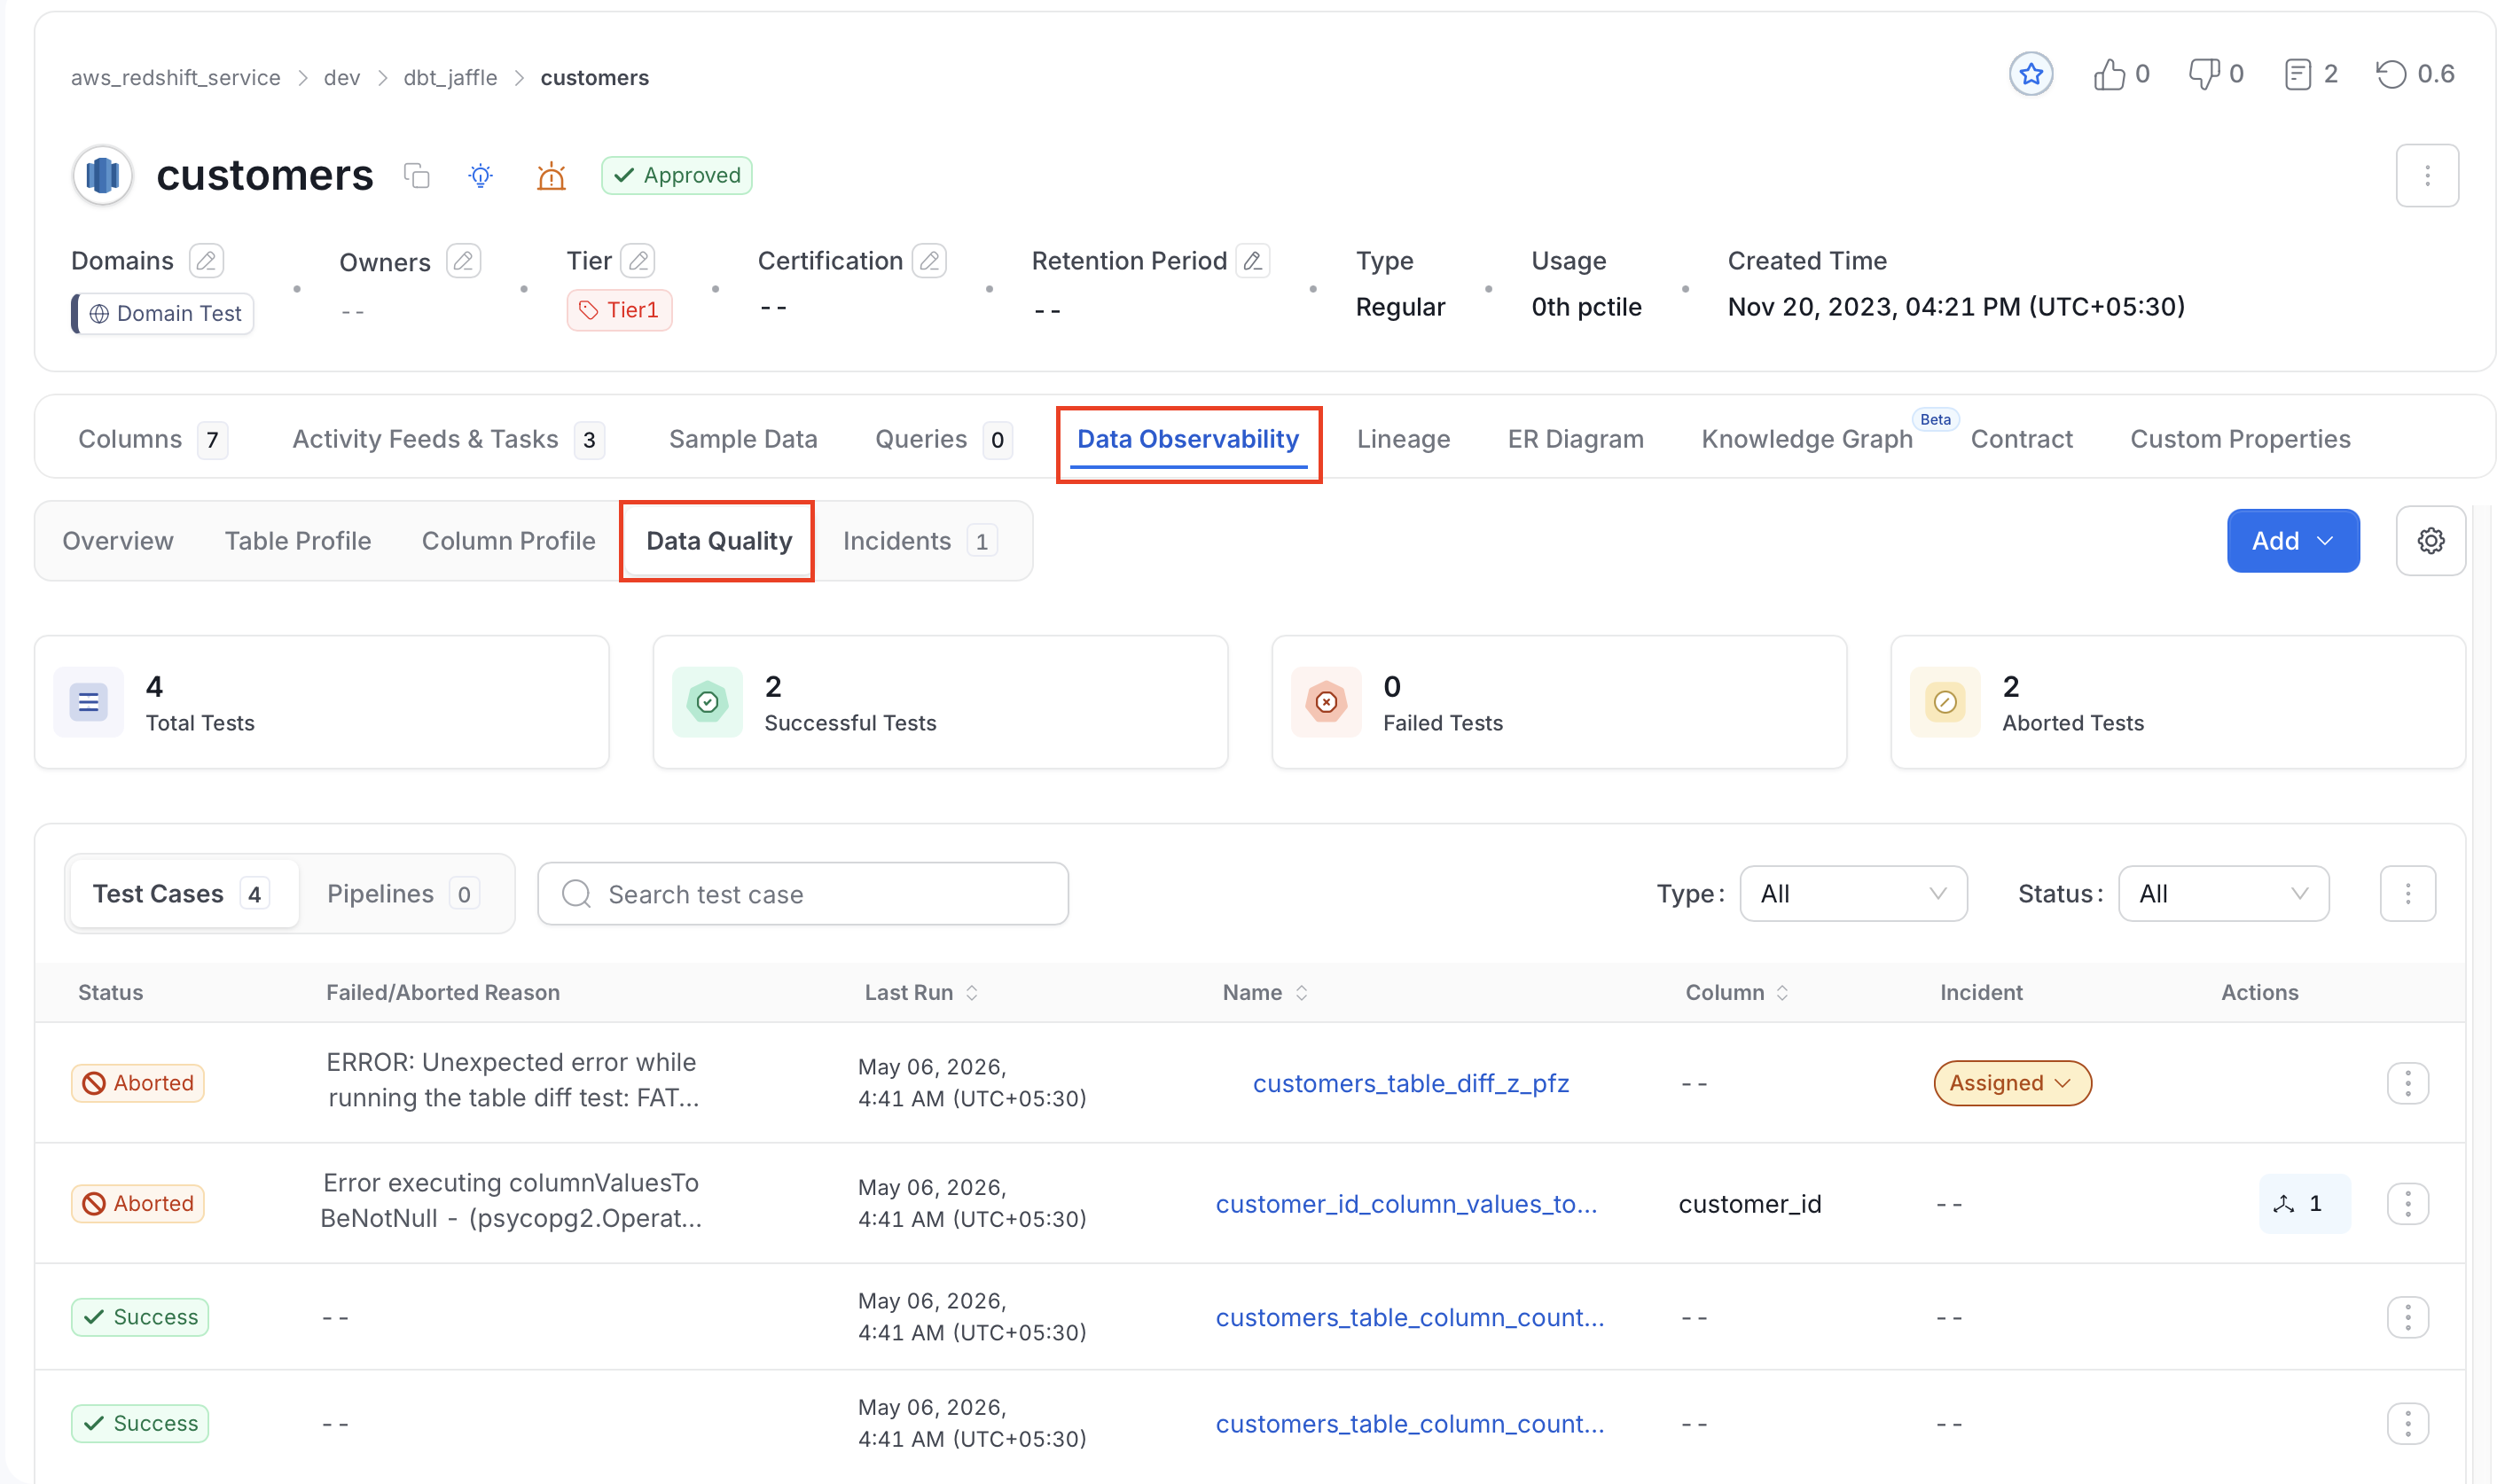The image size is (2497, 1484).
Task: Switch to the Lineage tab
Action: pos(1403,439)
